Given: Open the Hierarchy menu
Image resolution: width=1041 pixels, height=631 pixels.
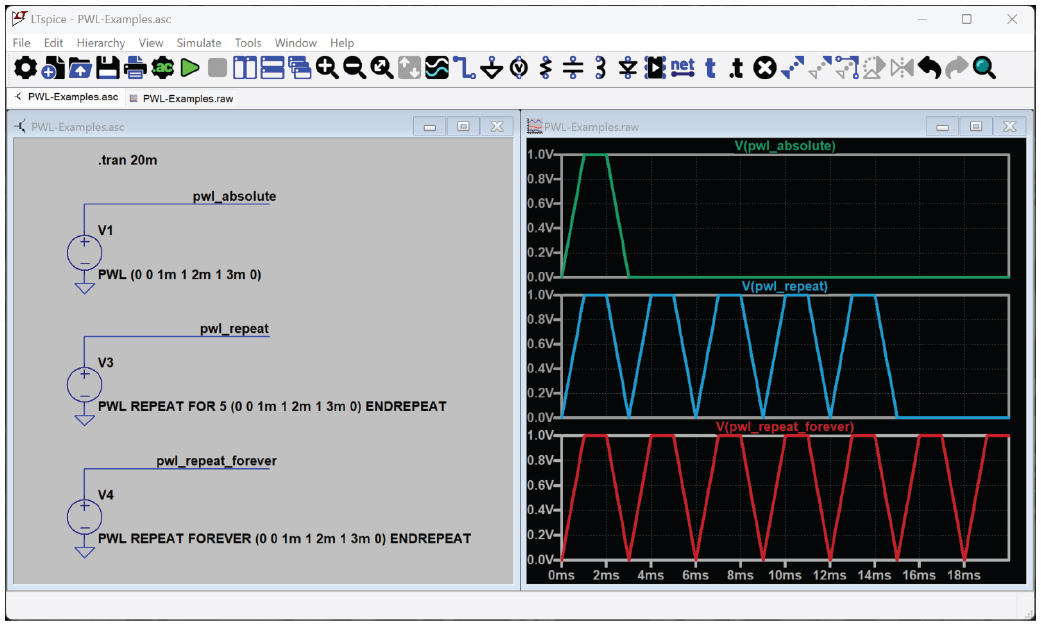Looking at the screenshot, I should tap(101, 43).
